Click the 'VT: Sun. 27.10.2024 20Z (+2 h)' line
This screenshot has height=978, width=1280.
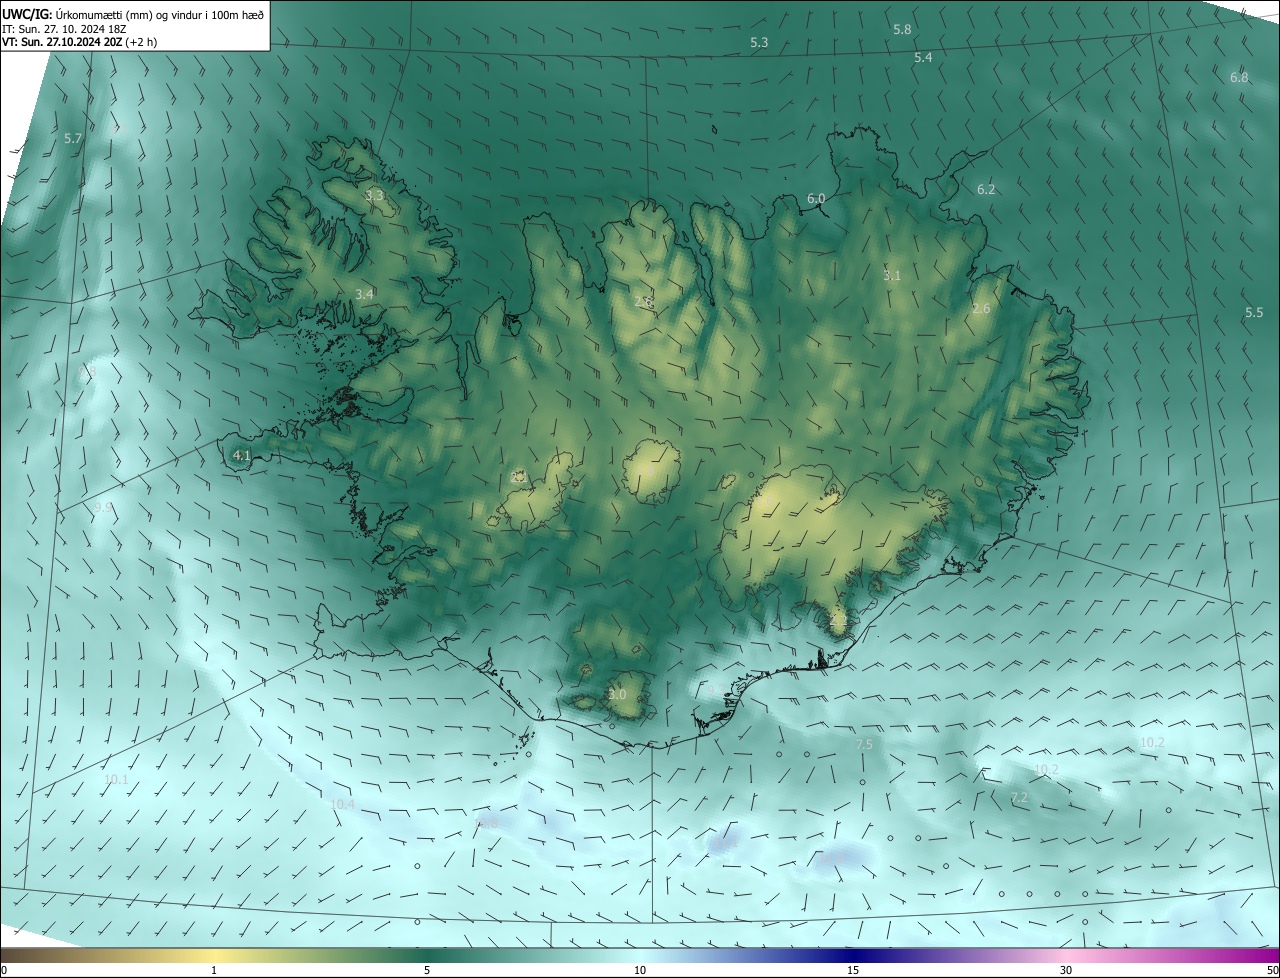pos(79,42)
